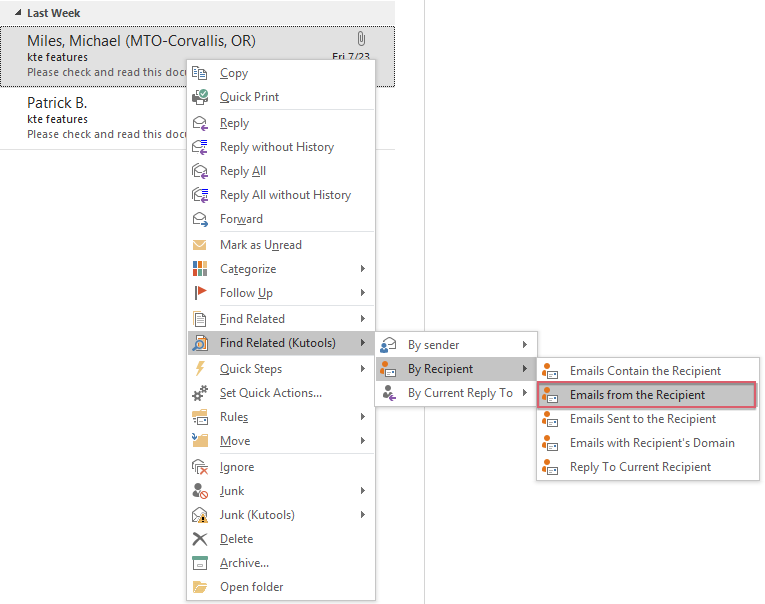Click the Forward envelope icon

(200, 219)
